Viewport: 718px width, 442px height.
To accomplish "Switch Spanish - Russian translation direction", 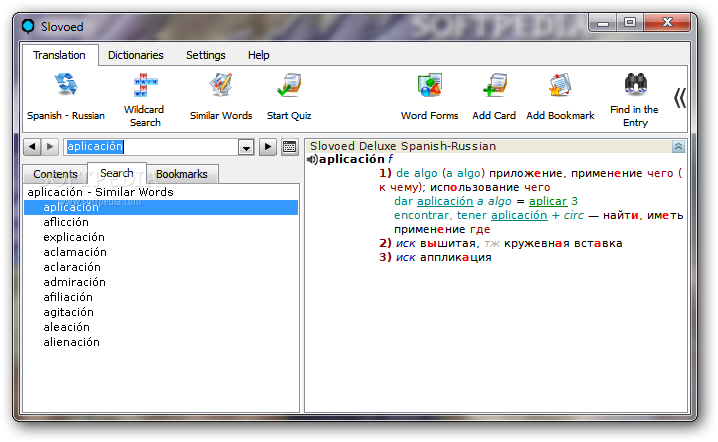I will [x=66, y=96].
